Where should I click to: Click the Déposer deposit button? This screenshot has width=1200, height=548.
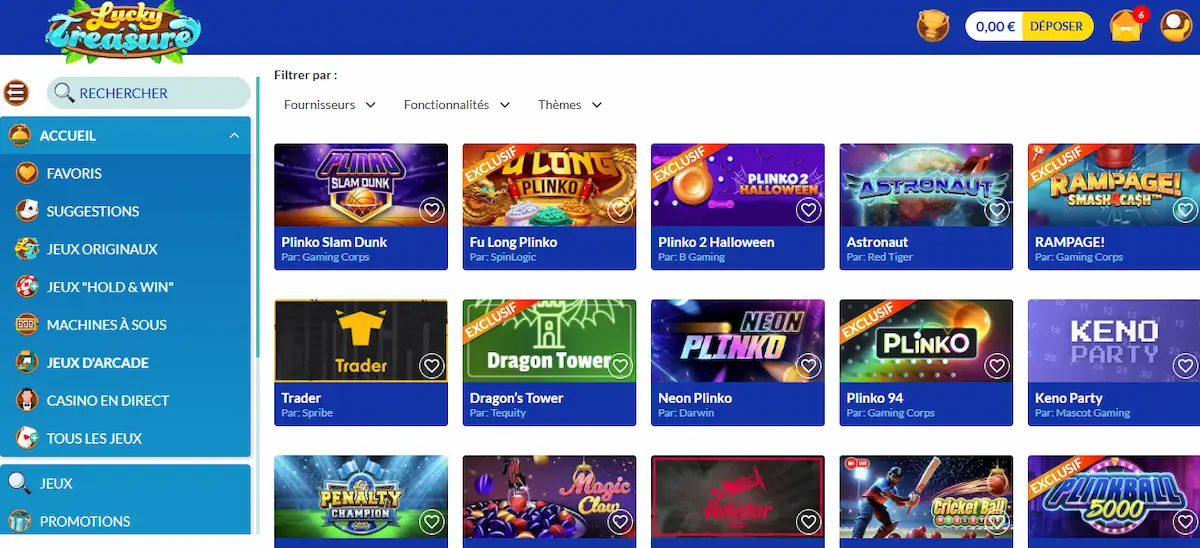click(1057, 26)
